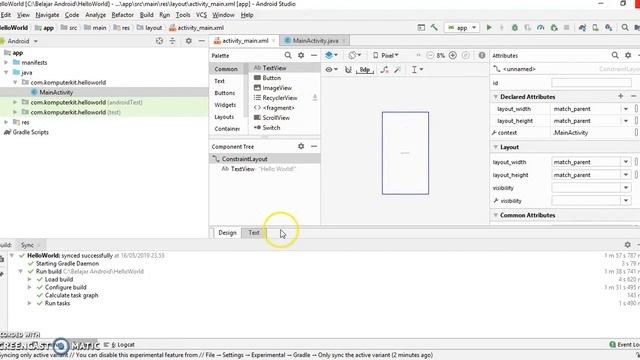Screen dimensions: 640x360
Task: Open the Navigate menu
Action: (x=47, y=15)
